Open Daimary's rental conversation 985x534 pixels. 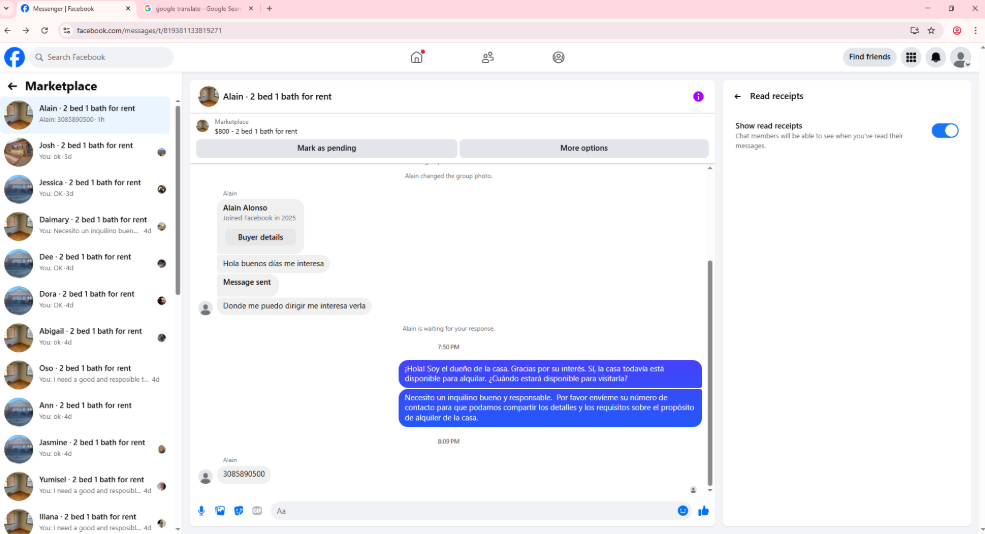tap(85, 226)
